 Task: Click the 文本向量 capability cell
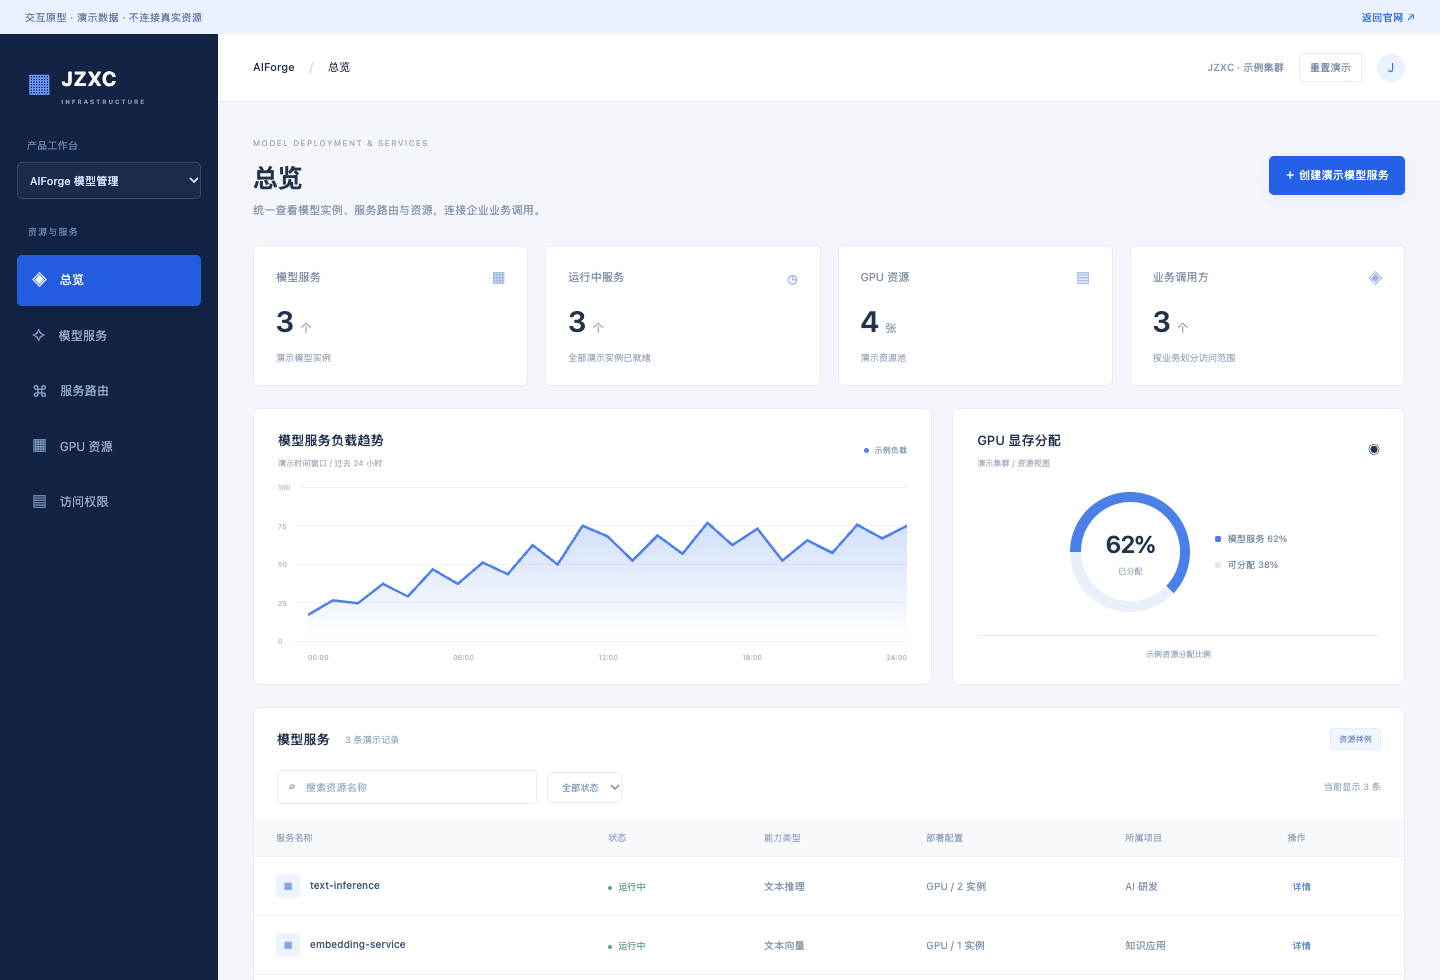pyautogui.click(x=784, y=946)
